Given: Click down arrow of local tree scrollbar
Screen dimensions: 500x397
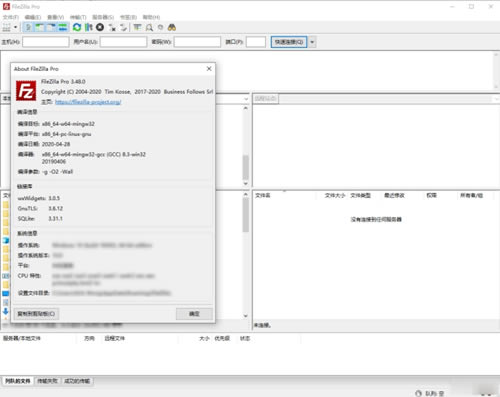Looking at the screenshot, I should click(x=246, y=183).
